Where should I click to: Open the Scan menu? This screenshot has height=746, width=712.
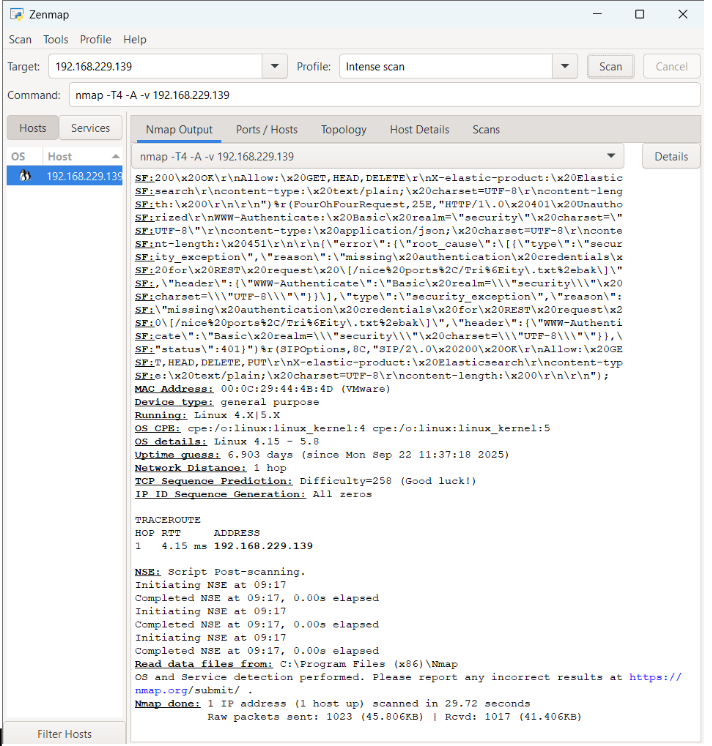(20, 39)
